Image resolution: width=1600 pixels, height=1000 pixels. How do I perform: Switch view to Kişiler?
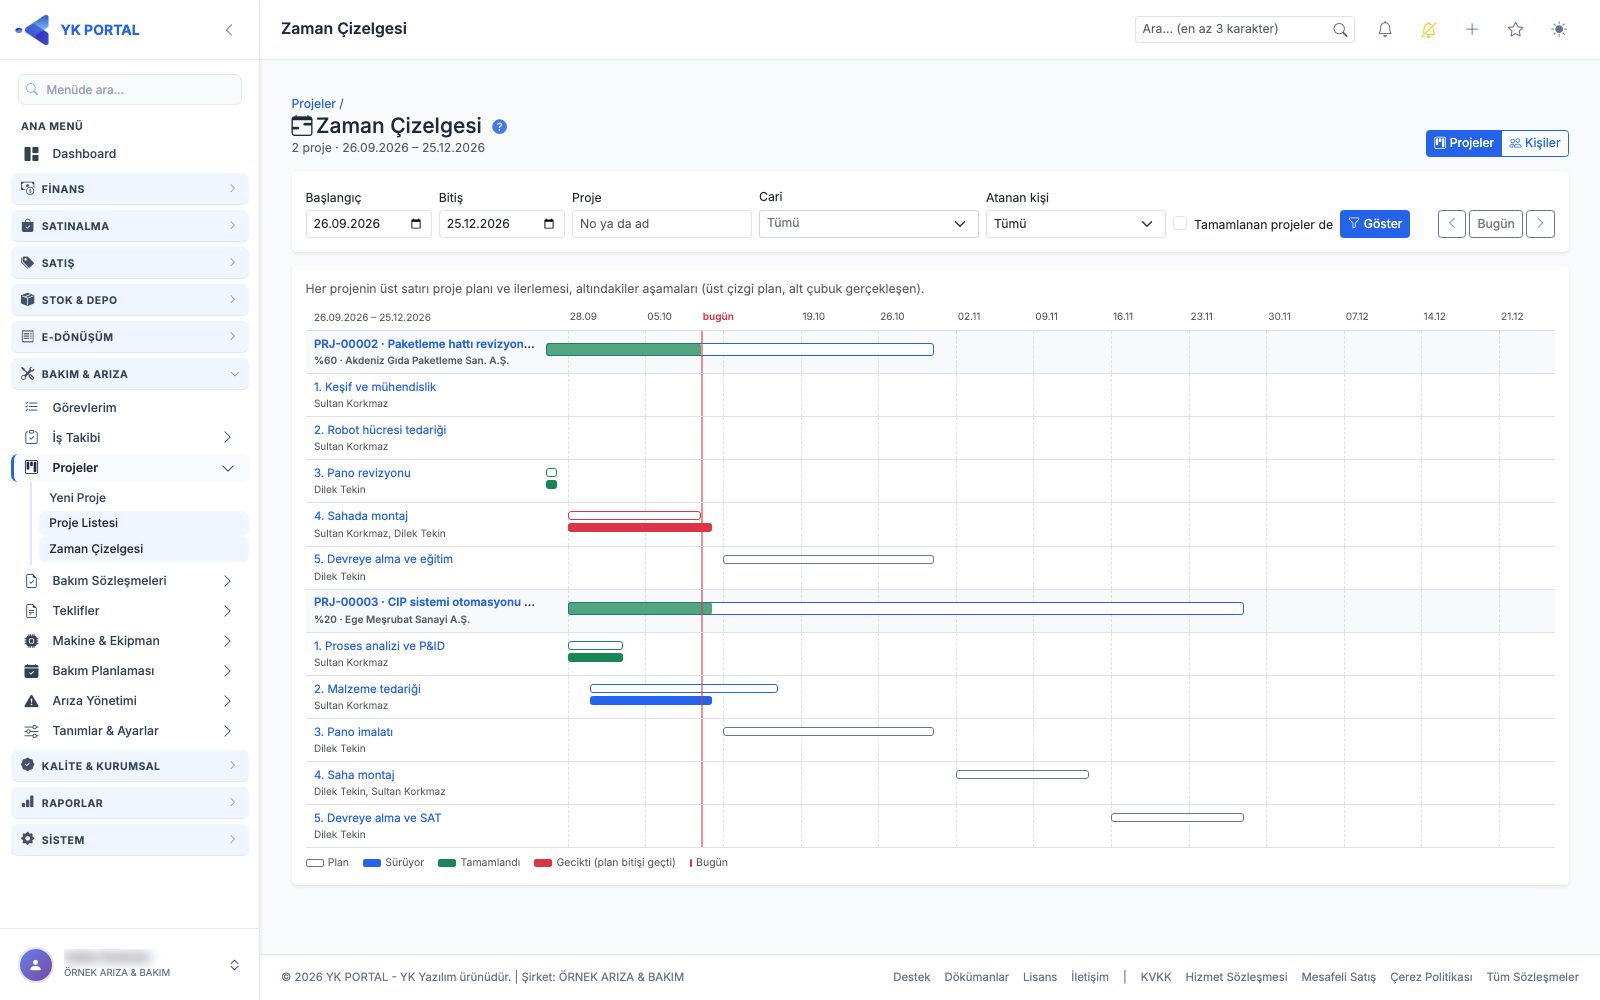point(1535,143)
